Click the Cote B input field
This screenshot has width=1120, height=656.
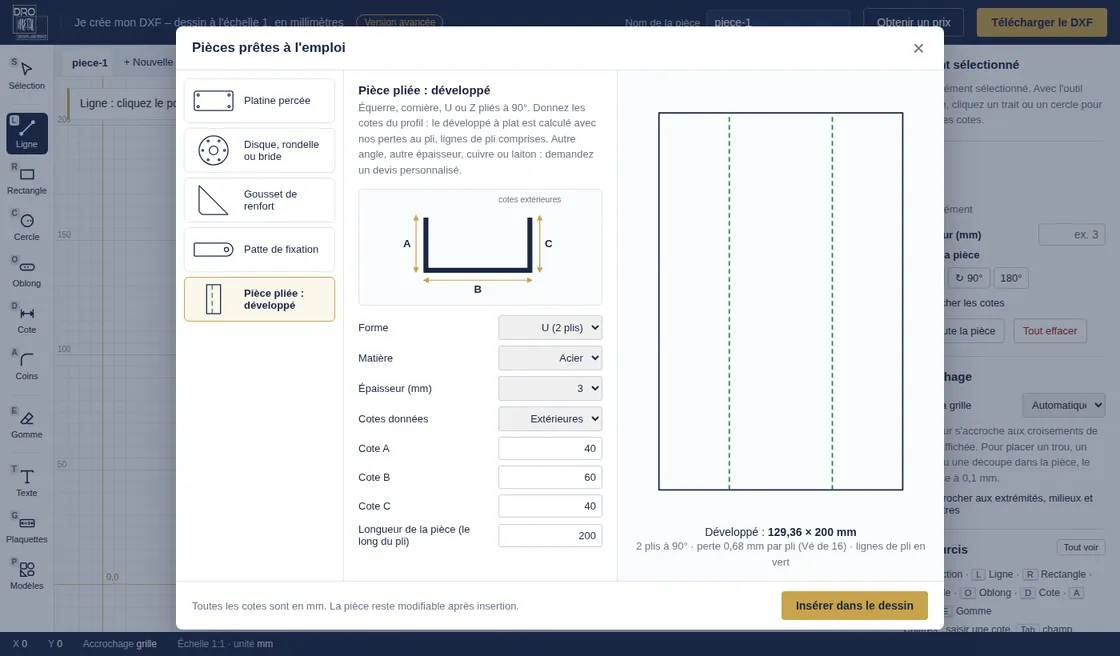(550, 477)
